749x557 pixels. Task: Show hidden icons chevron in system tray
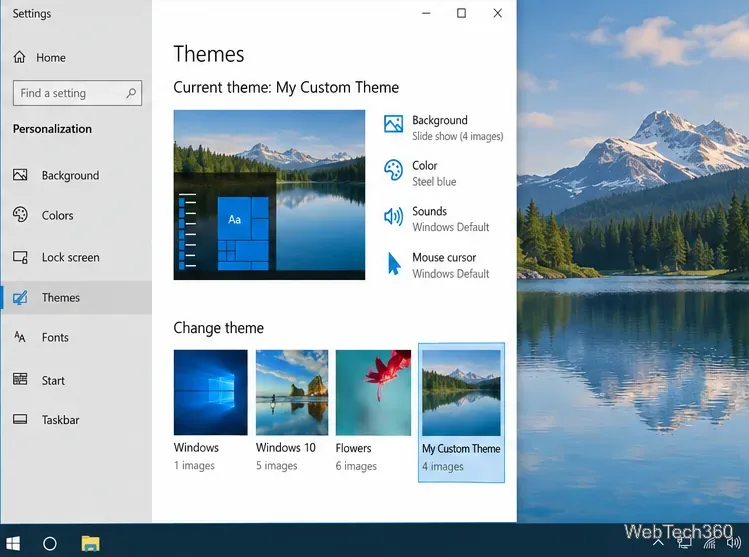coord(658,542)
